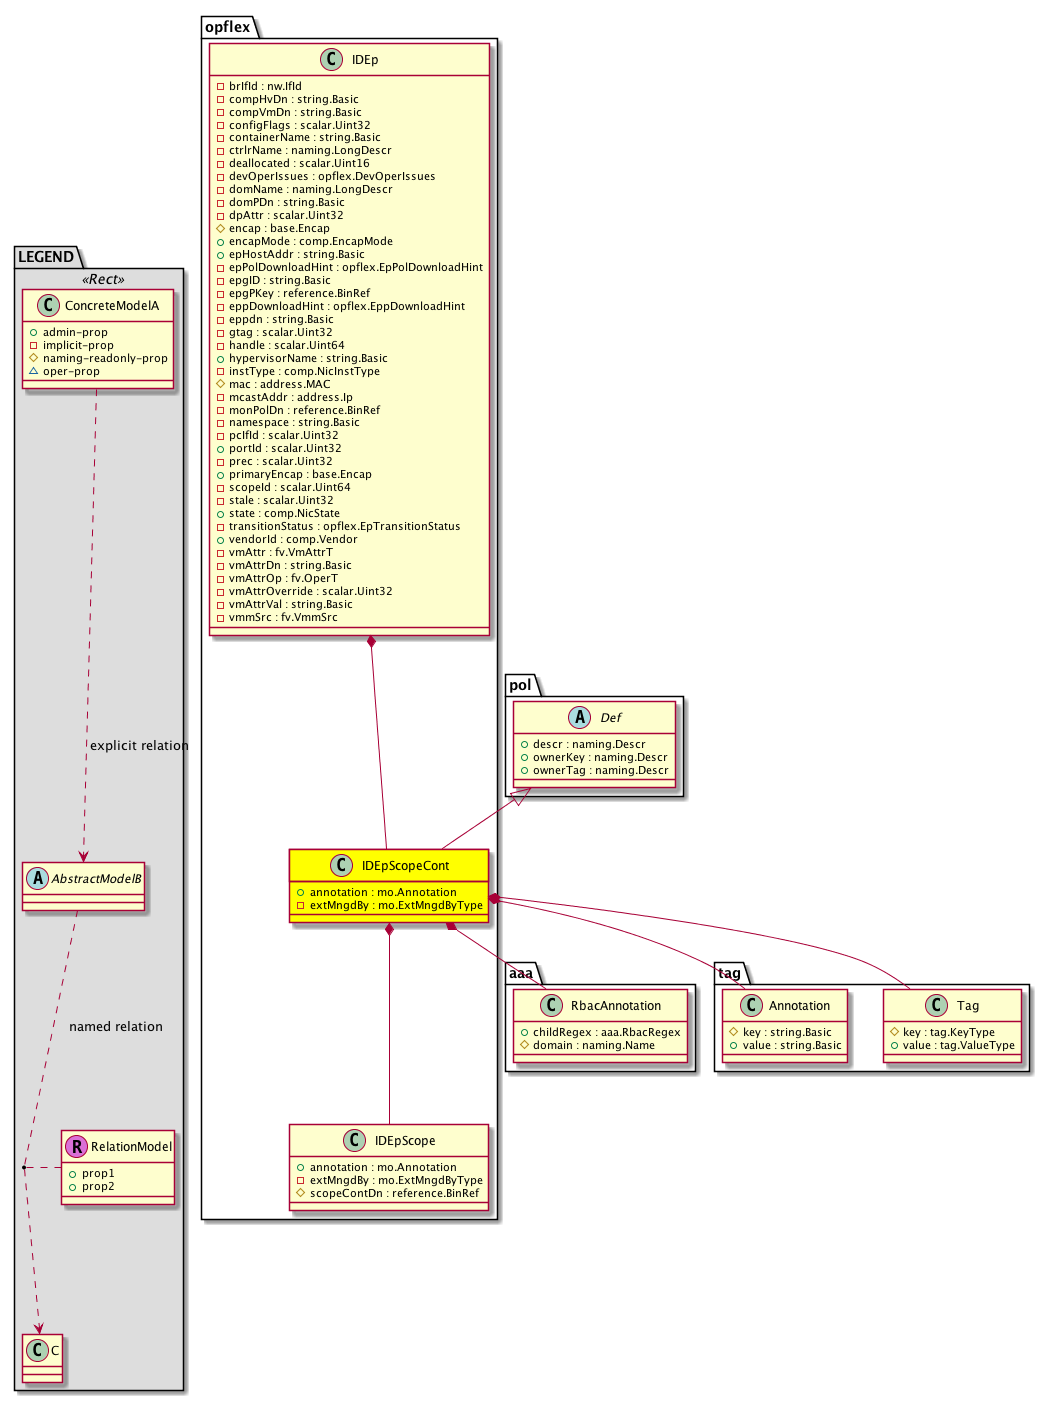The image size is (1050, 1401).
Task: Select the opflex package tab
Action: point(228,27)
